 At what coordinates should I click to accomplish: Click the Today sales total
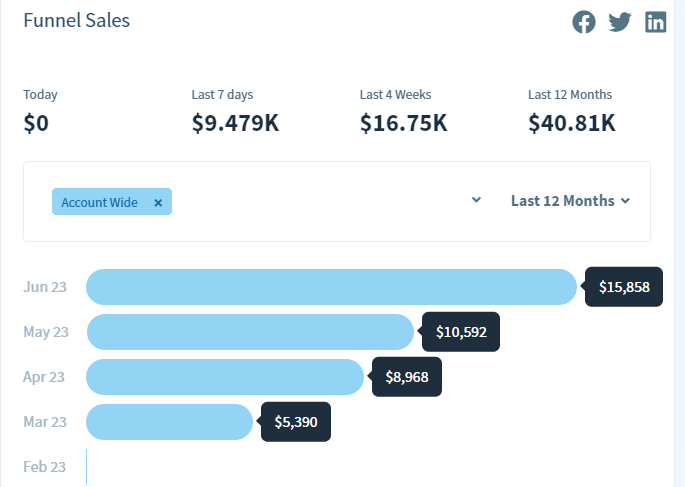(x=36, y=123)
